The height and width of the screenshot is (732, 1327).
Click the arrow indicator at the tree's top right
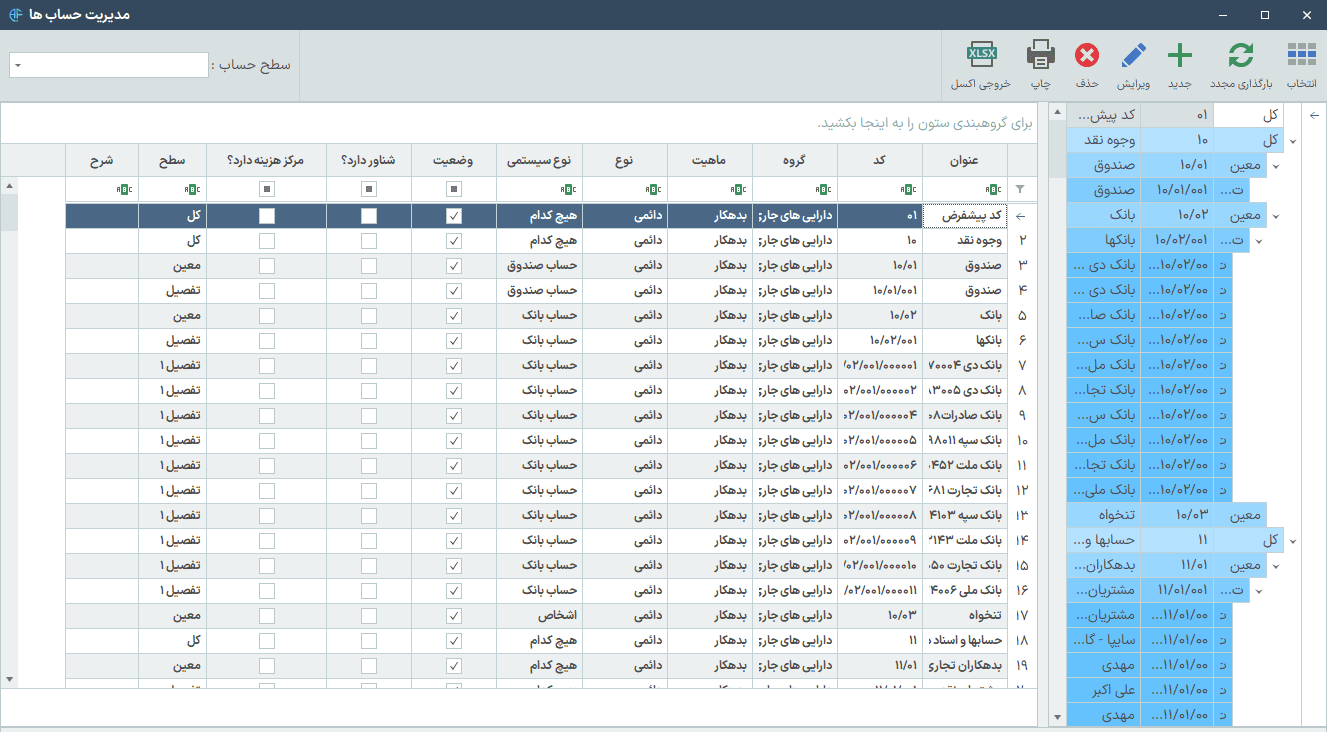(1314, 116)
